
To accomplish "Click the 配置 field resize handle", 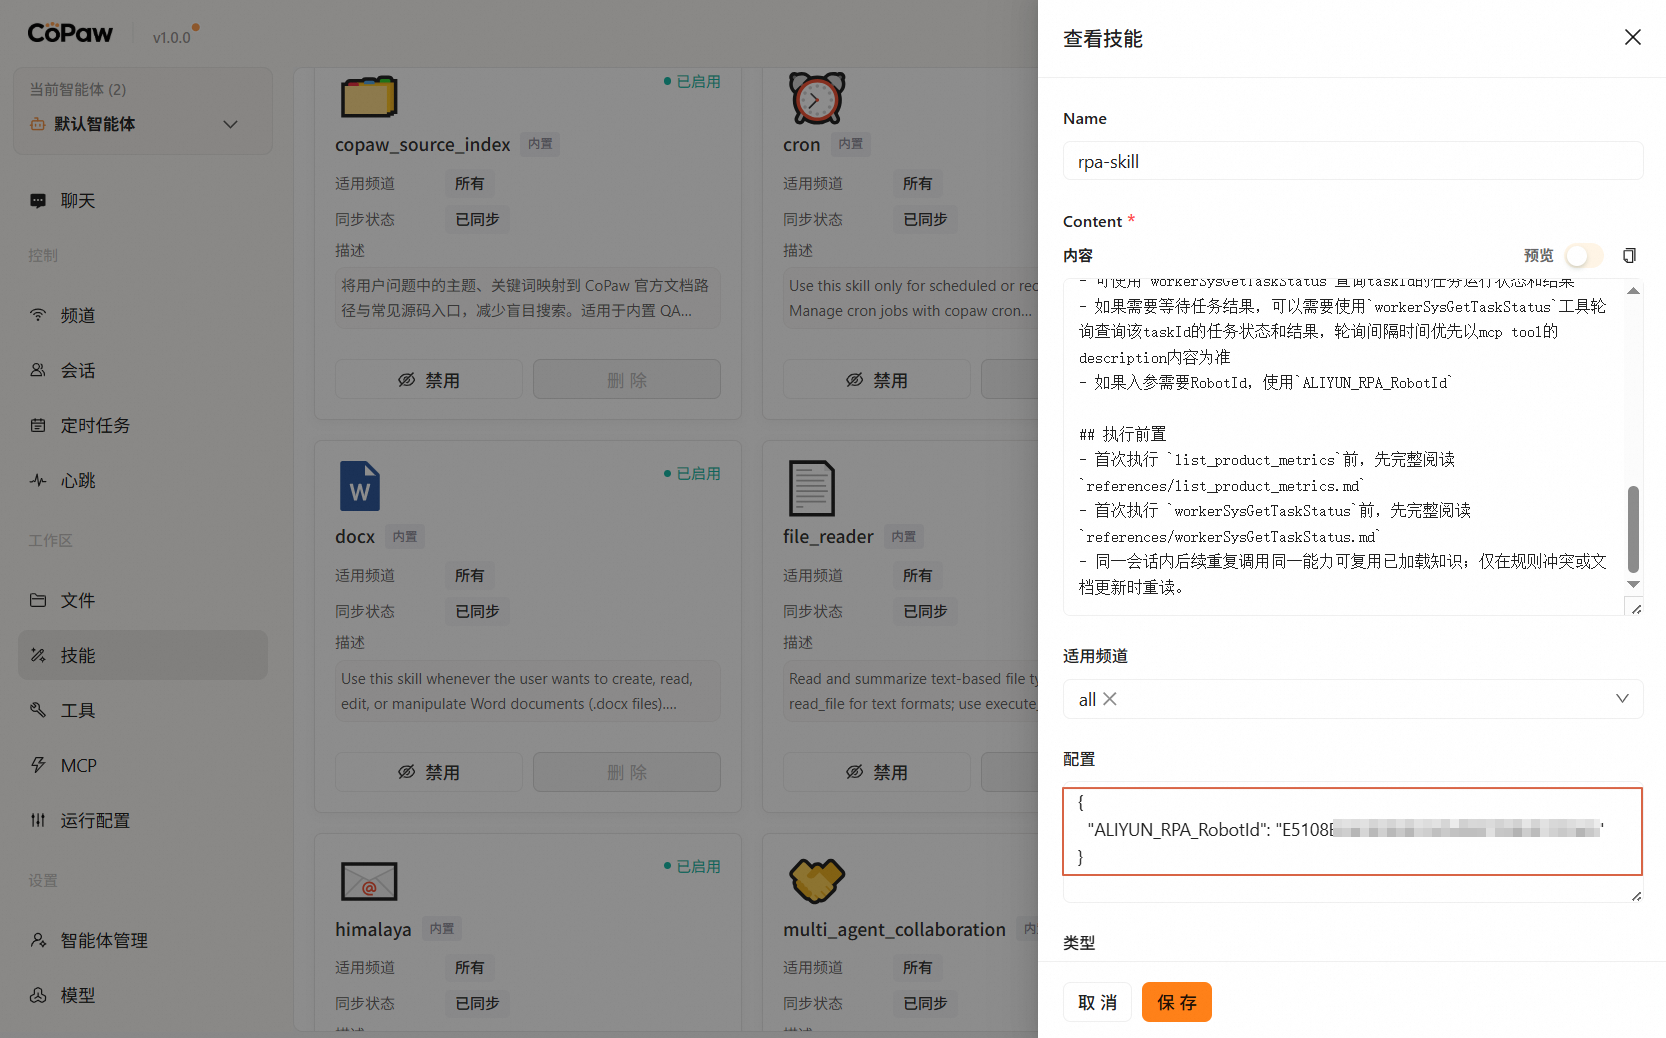I will click(x=1636, y=896).
